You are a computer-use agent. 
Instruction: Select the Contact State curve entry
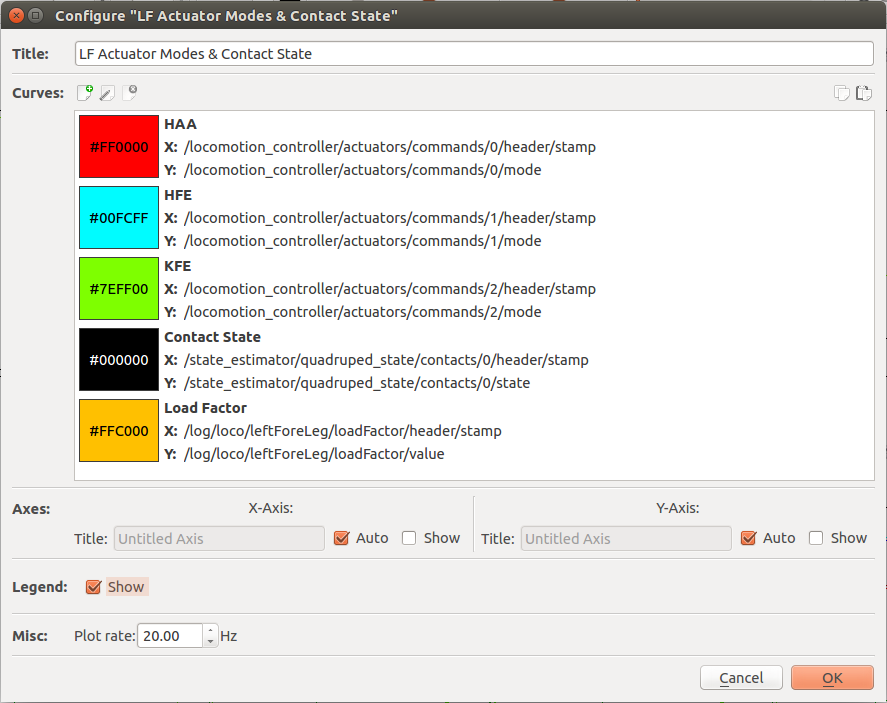pyautogui.click(x=400, y=360)
